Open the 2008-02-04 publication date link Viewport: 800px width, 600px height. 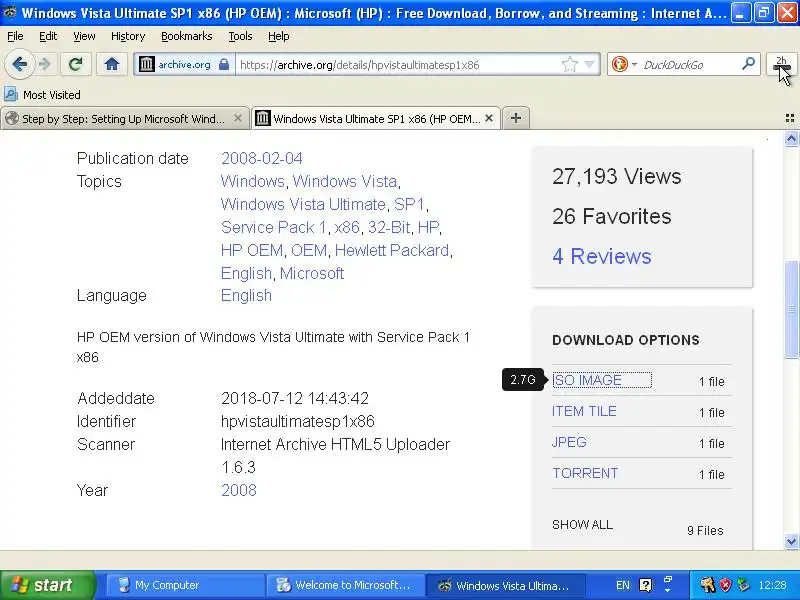coord(262,158)
